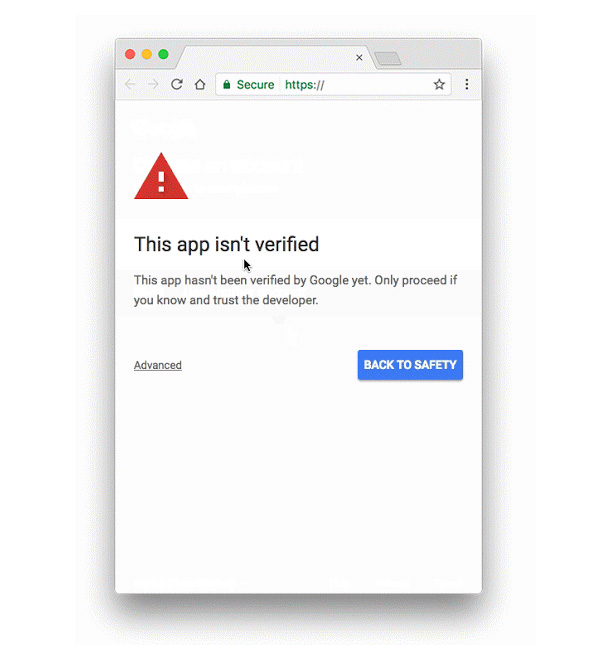Bookmark this page with the star
Viewport: 590px width, 645px height.
pos(439,84)
